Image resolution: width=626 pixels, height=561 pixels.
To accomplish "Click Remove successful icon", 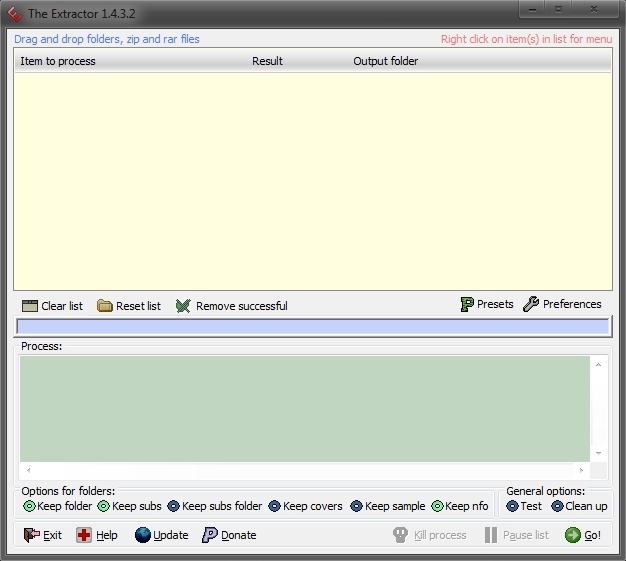I will [x=183, y=306].
